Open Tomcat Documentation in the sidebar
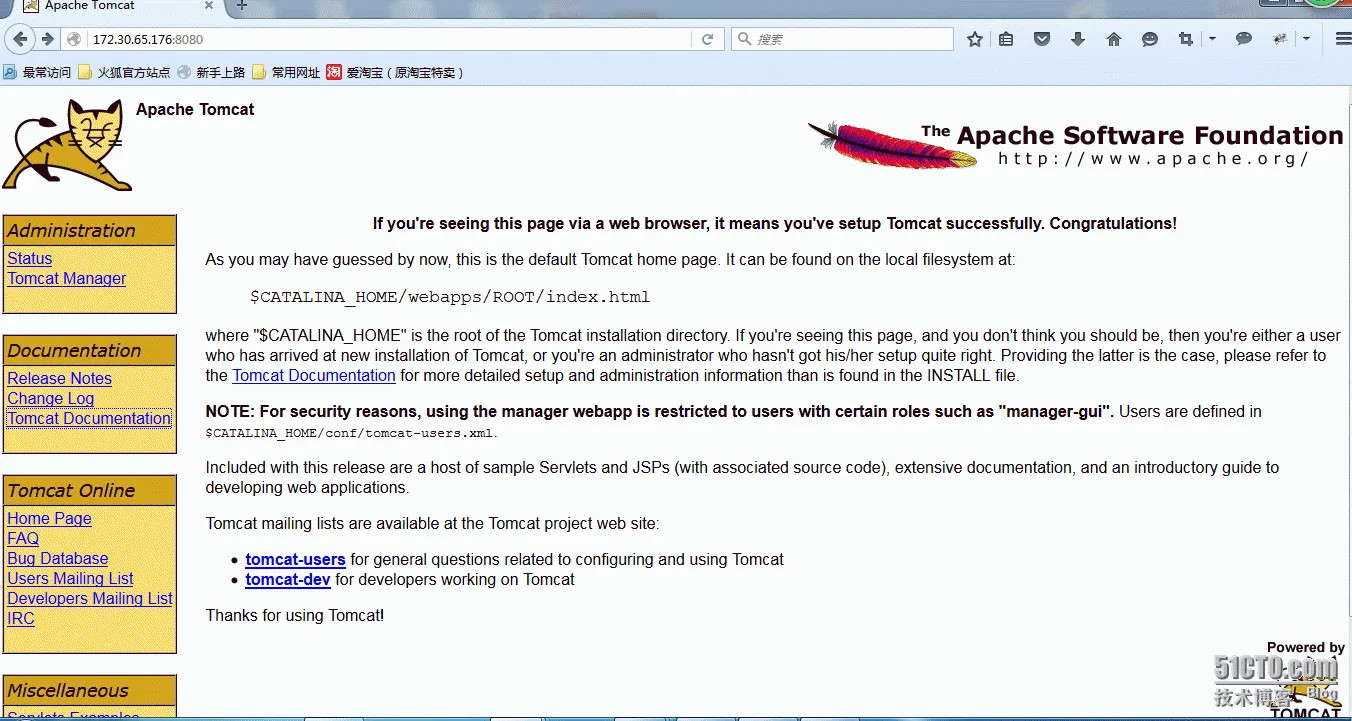The width and height of the screenshot is (1352, 721). tap(89, 418)
